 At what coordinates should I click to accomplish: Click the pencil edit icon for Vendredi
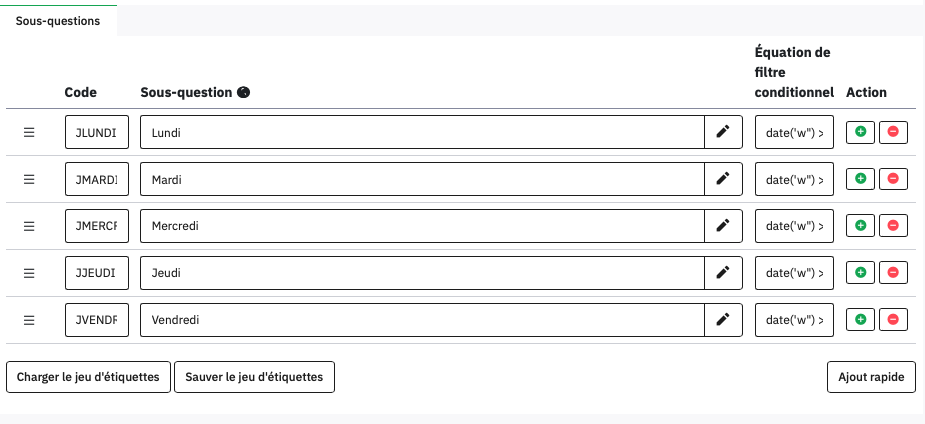pyautogui.click(x=723, y=320)
